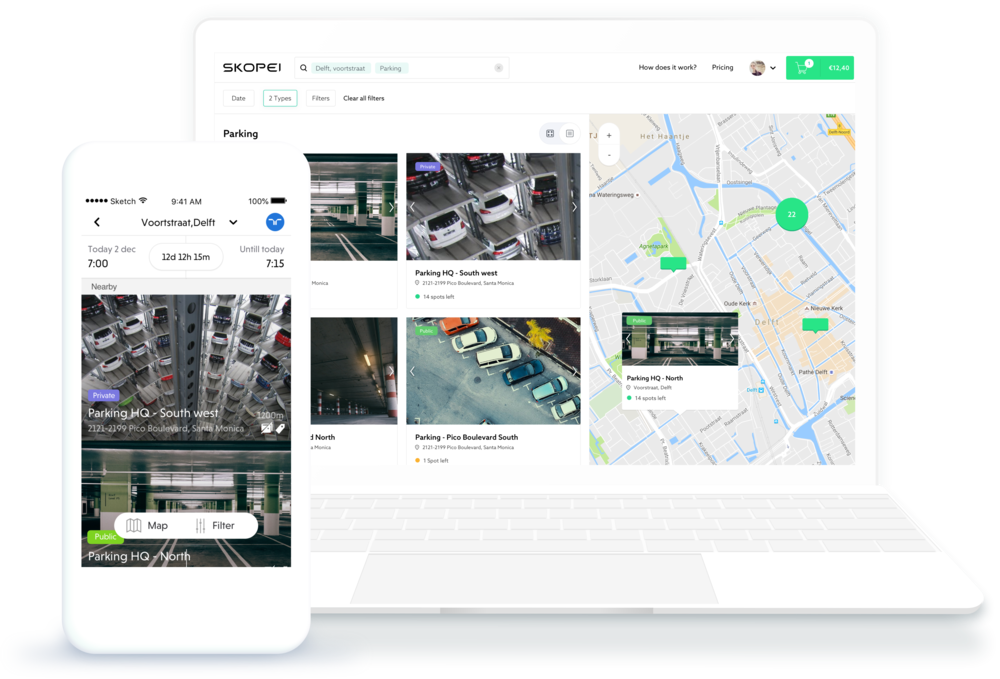Click the Parking section heading
Image resolution: width=1000 pixels, height=679 pixels.
coord(240,133)
